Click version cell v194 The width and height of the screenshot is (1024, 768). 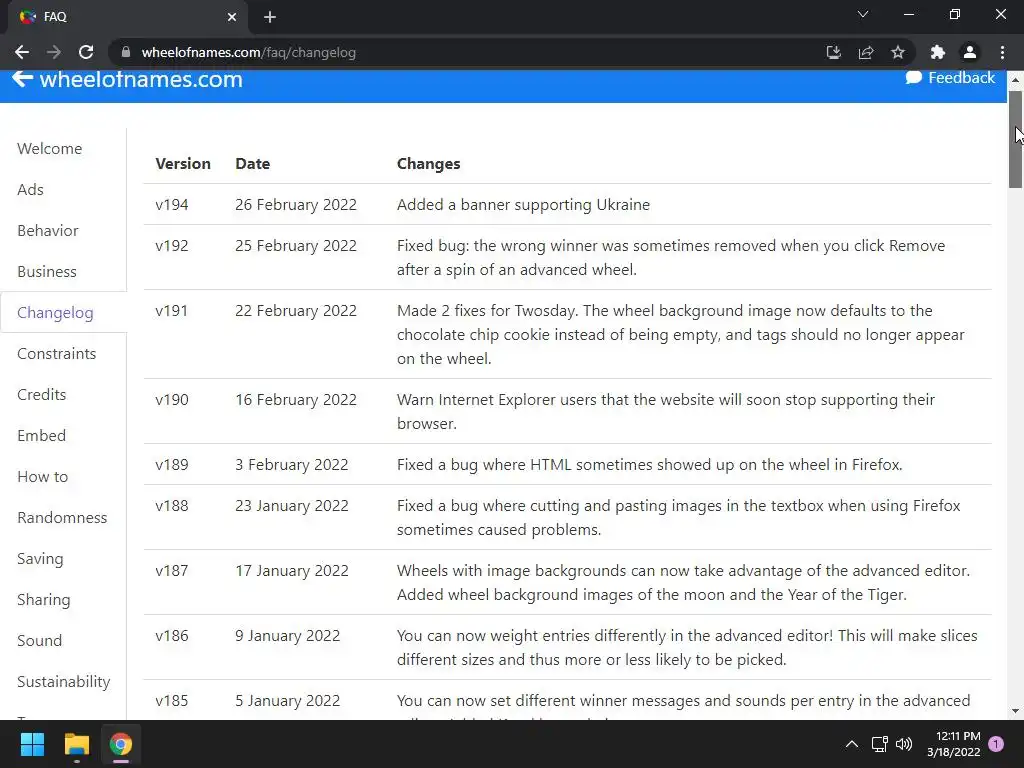click(172, 205)
